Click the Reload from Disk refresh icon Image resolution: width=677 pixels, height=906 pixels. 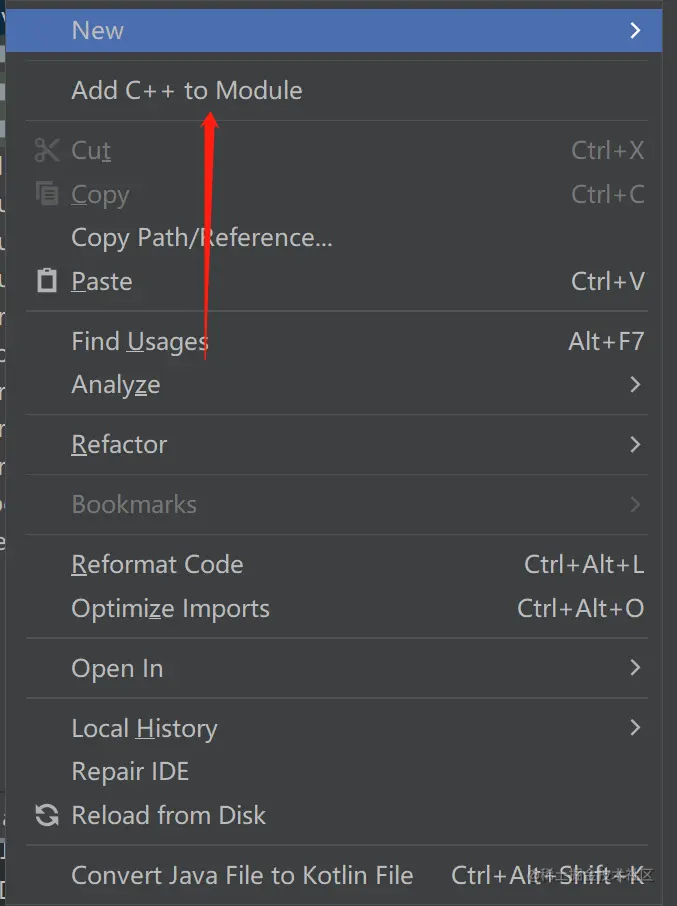(47, 815)
